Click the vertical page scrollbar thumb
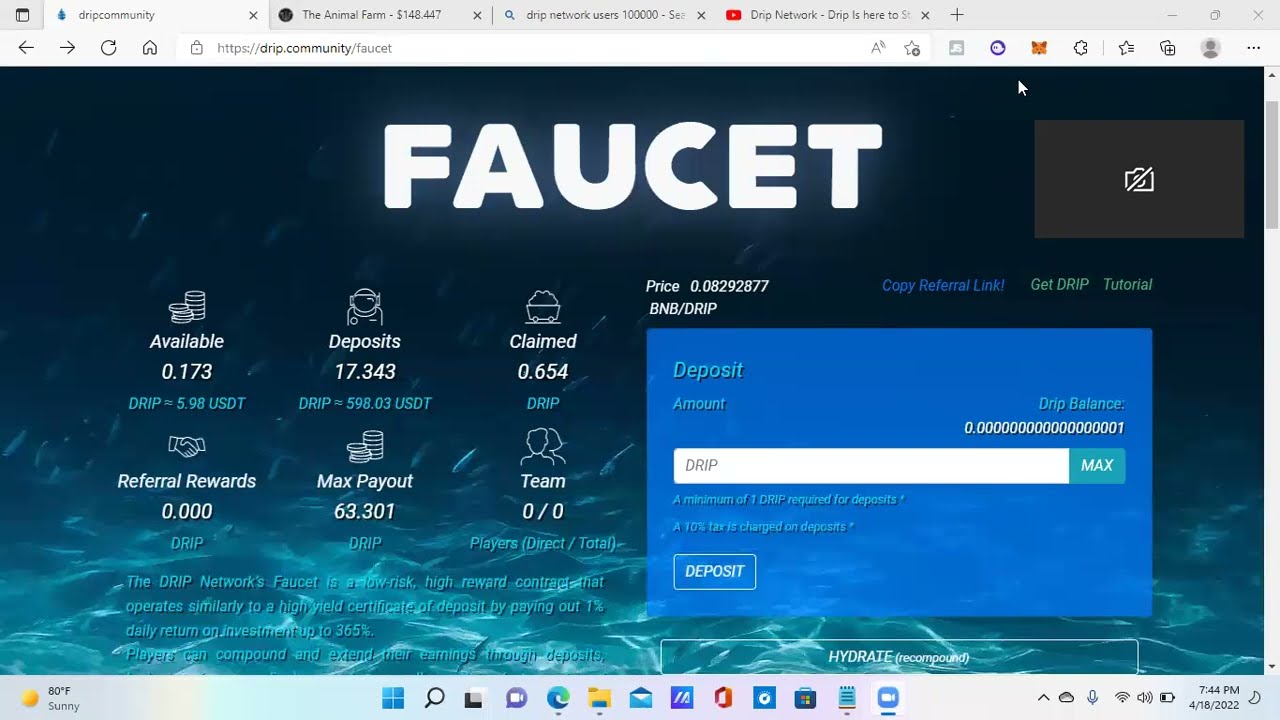 click(x=1271, y=167)
